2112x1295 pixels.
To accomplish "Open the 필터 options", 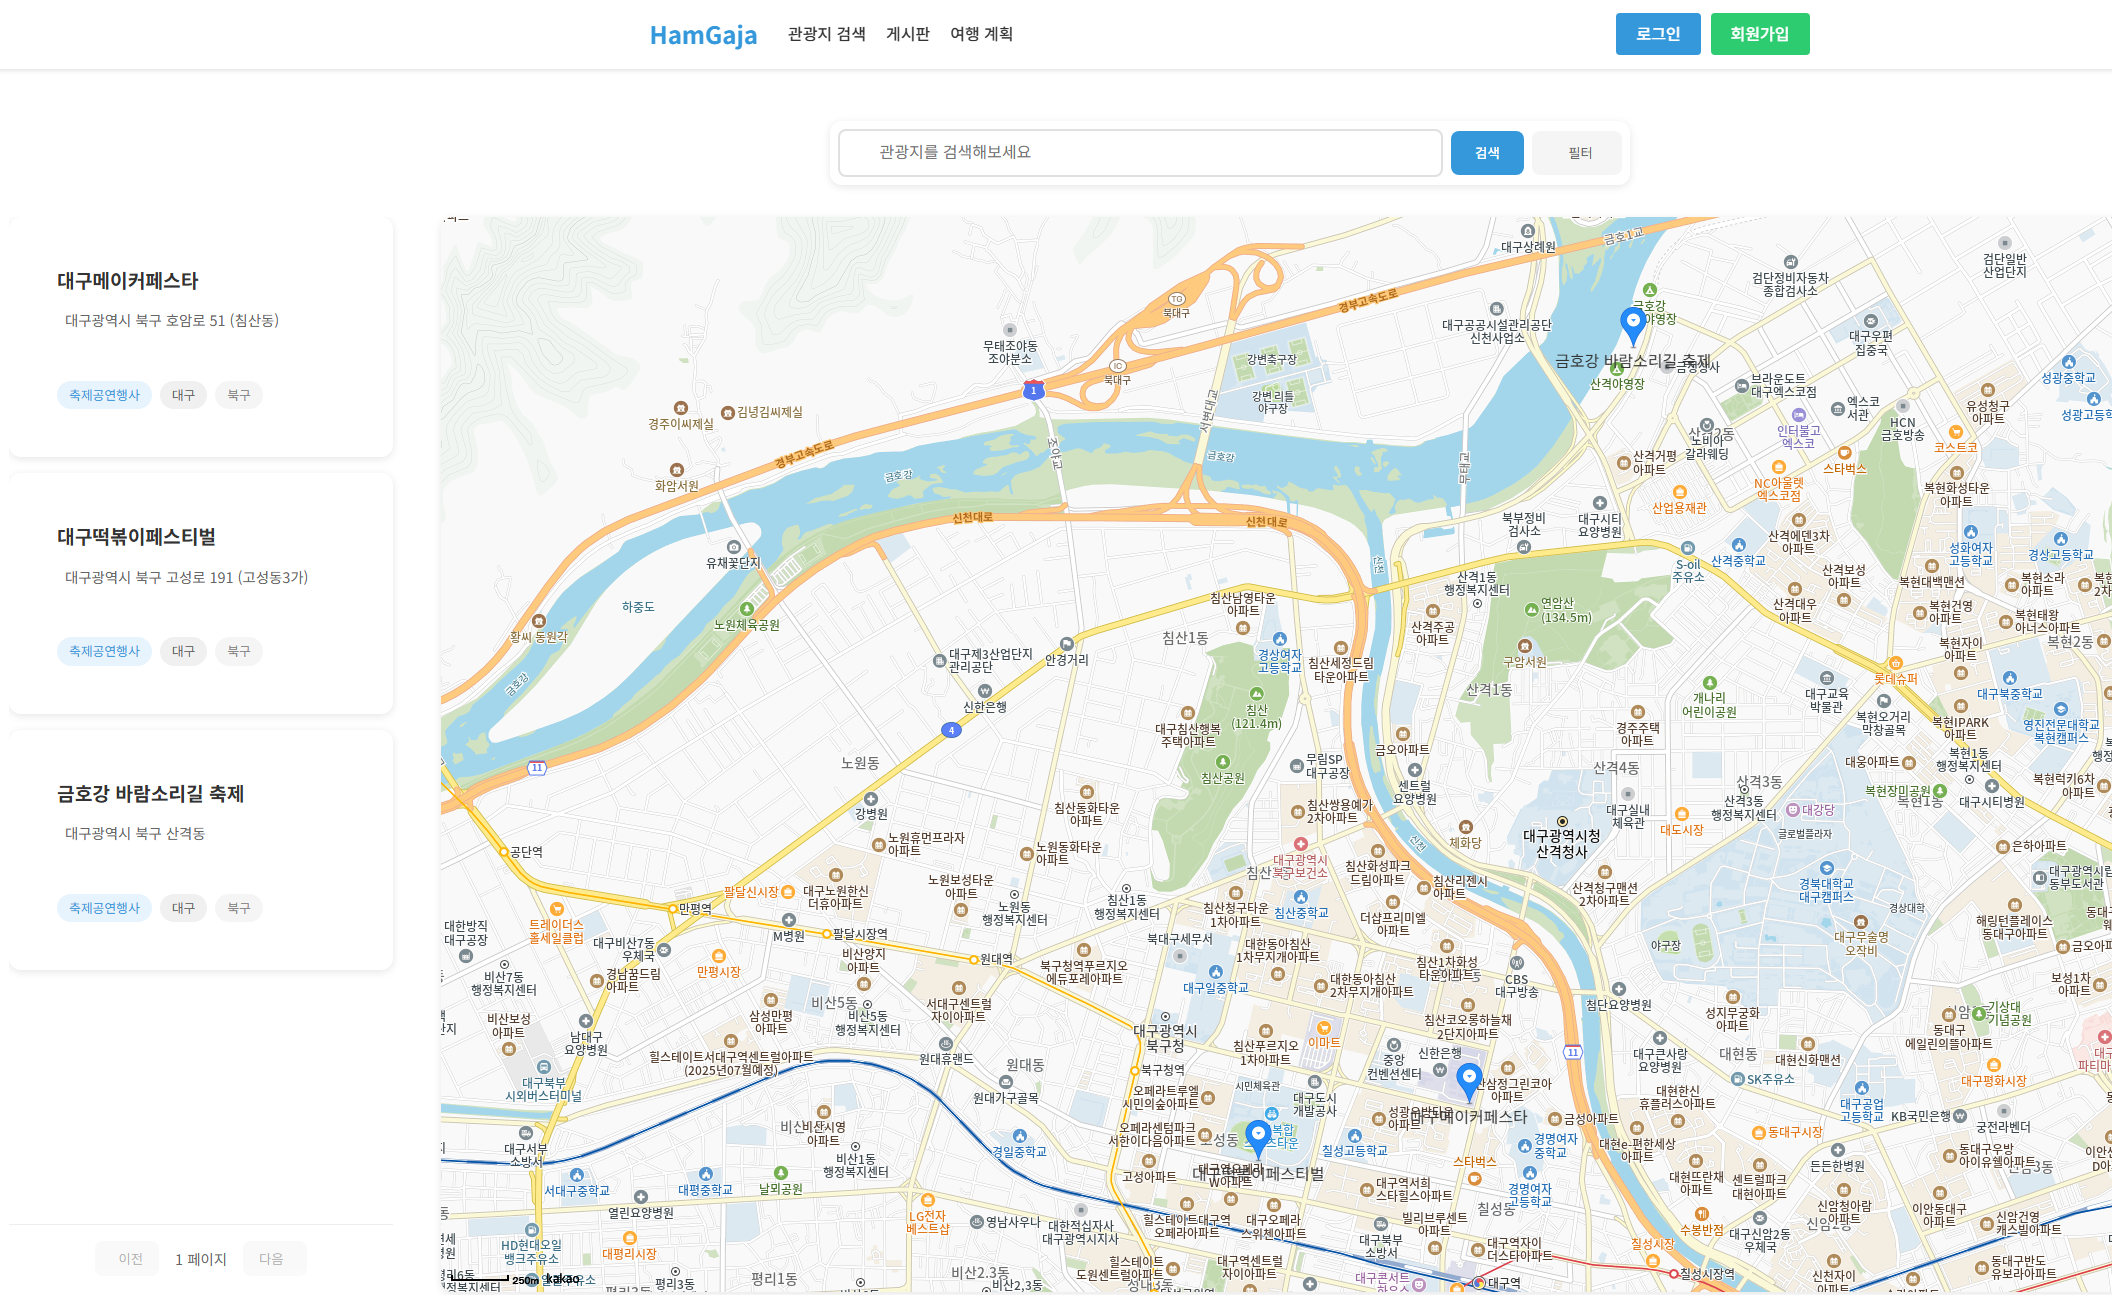I will coord(1580,153).
